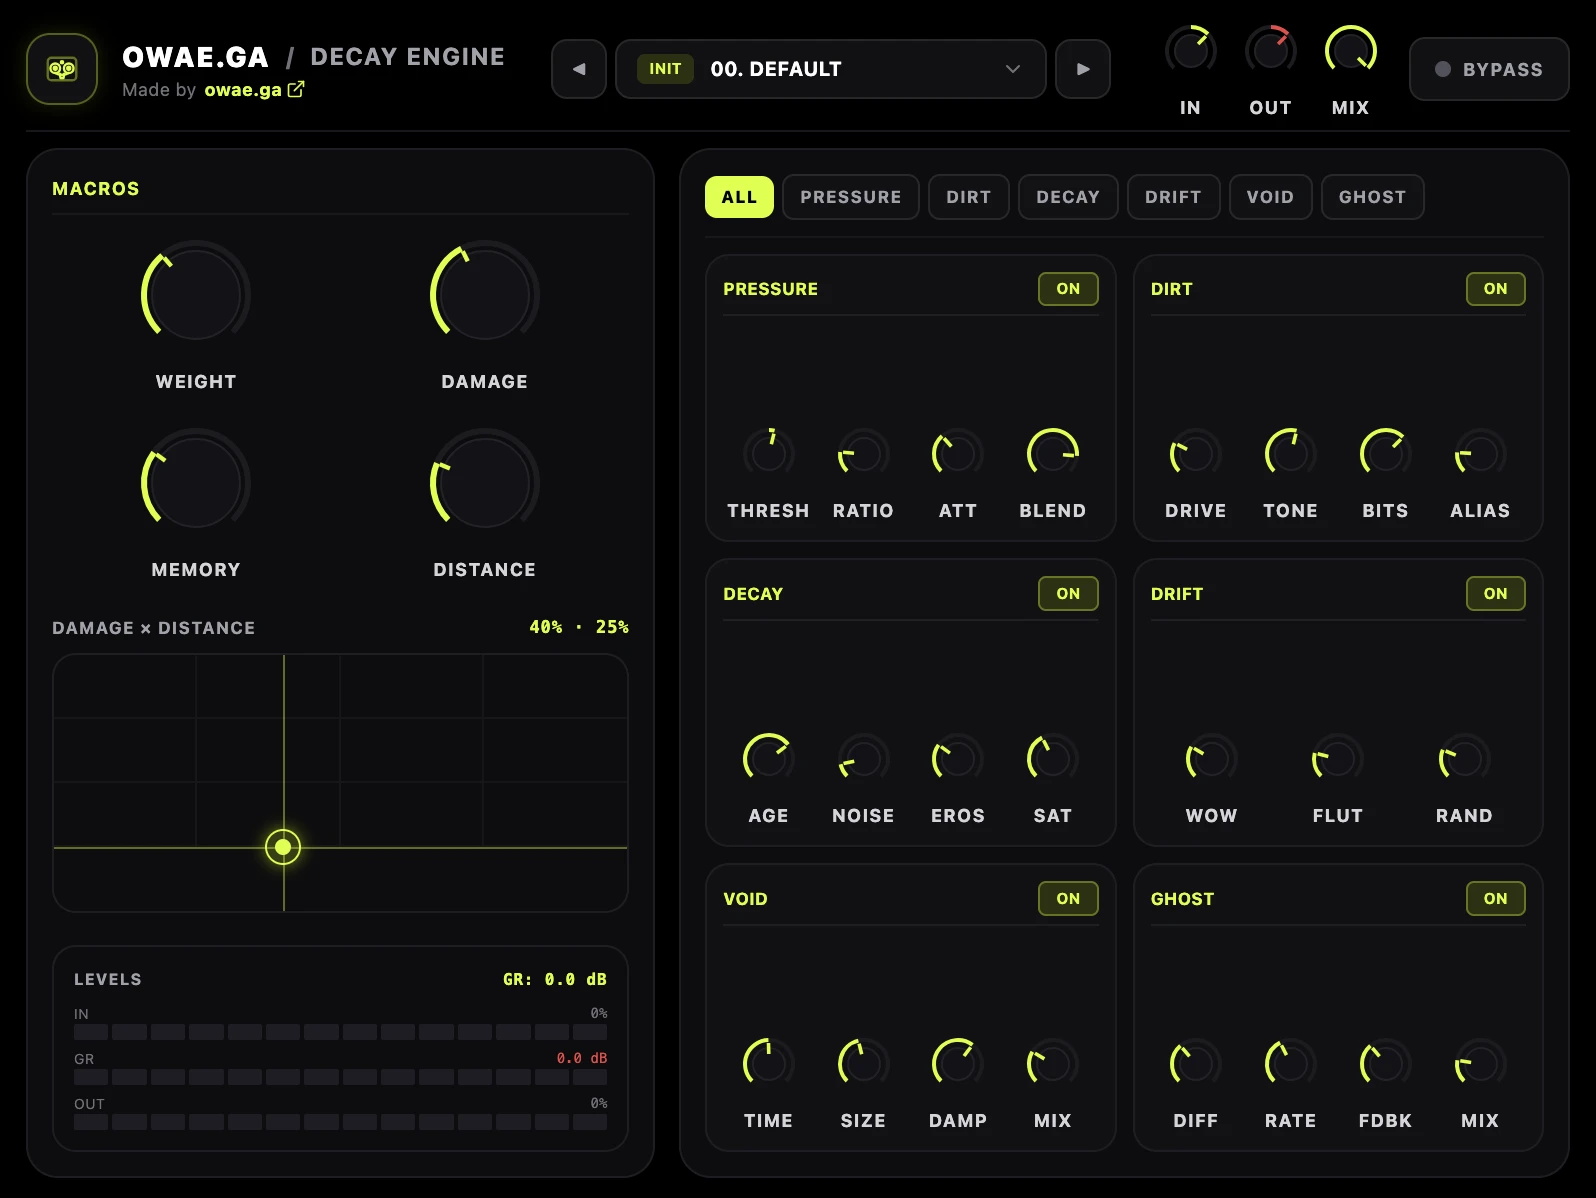The image size is (1596, 1198).
Task: Switch to the DECAY tab
Action: point(1067,197)
